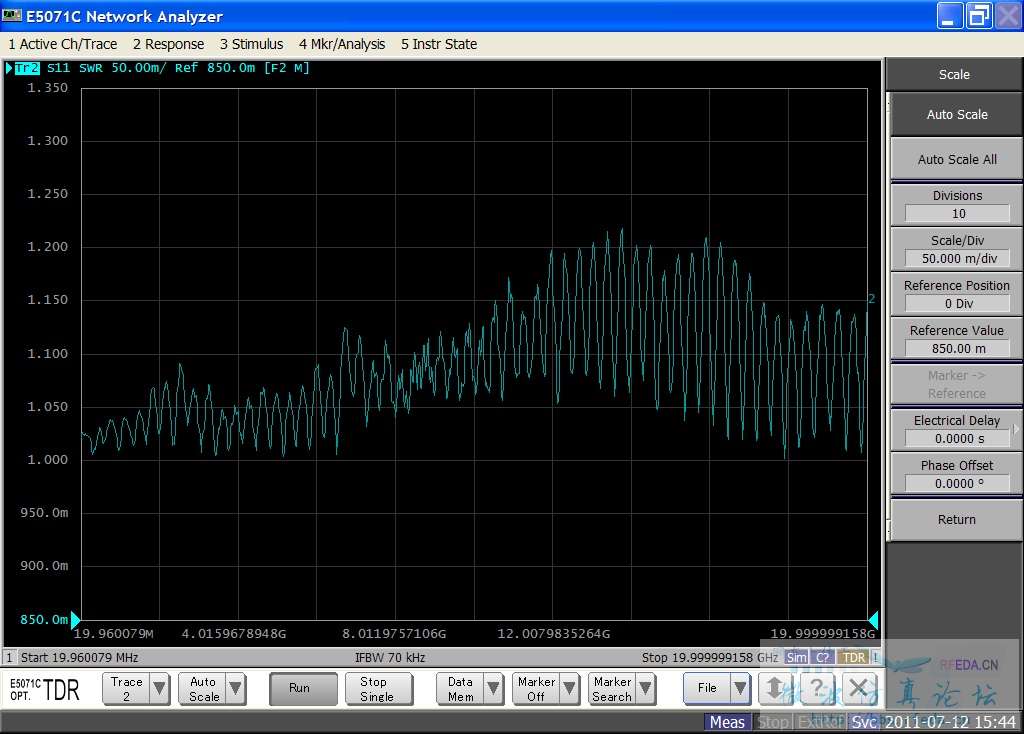The height and width of the screenshot is (734, 1024).
Task: Click the TDR status indicator
Action: pos(853,658)
